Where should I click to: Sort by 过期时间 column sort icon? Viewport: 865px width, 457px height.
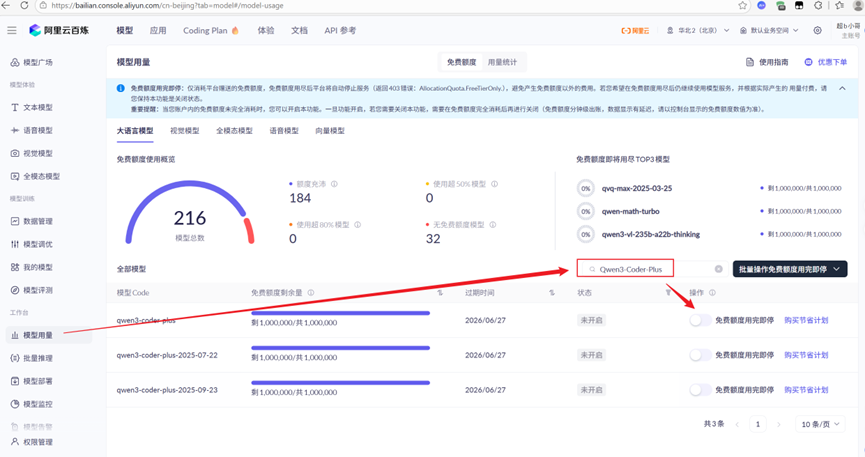552,293
